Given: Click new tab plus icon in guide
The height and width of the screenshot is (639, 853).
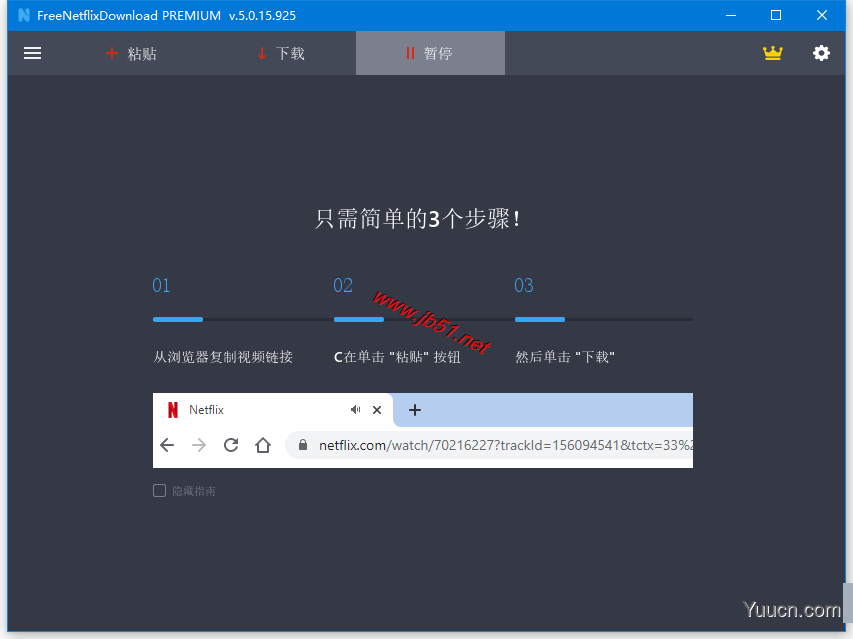Looking at the screenshot, I should [415, 410].
